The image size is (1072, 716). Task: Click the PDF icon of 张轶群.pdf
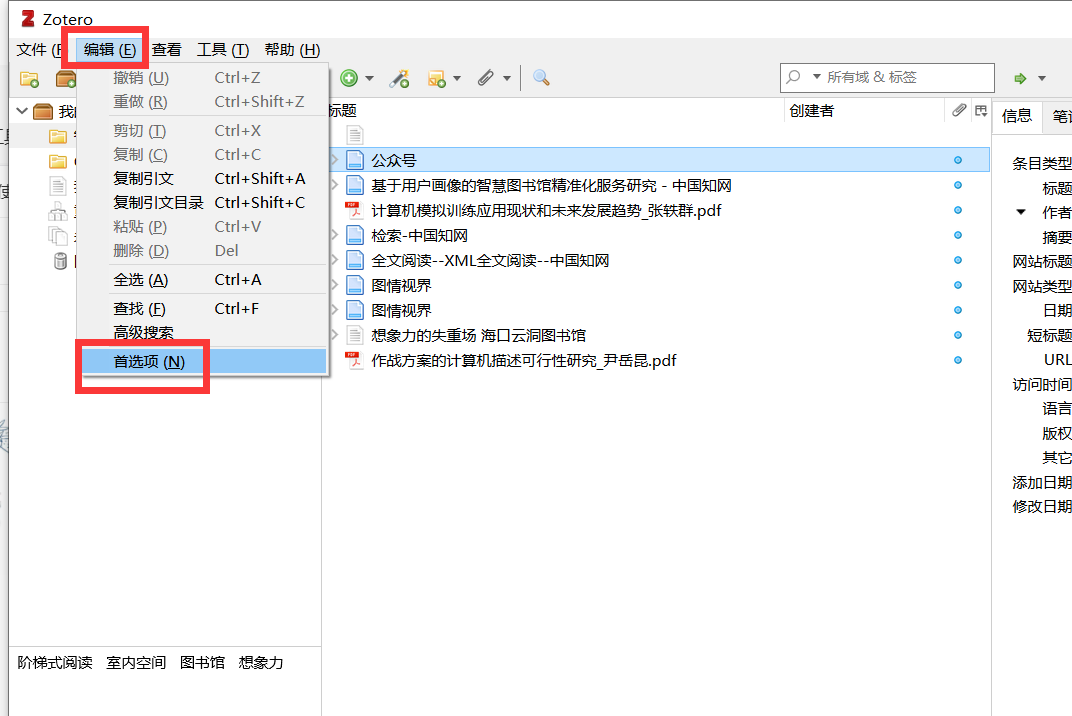[x=353, y=210]
